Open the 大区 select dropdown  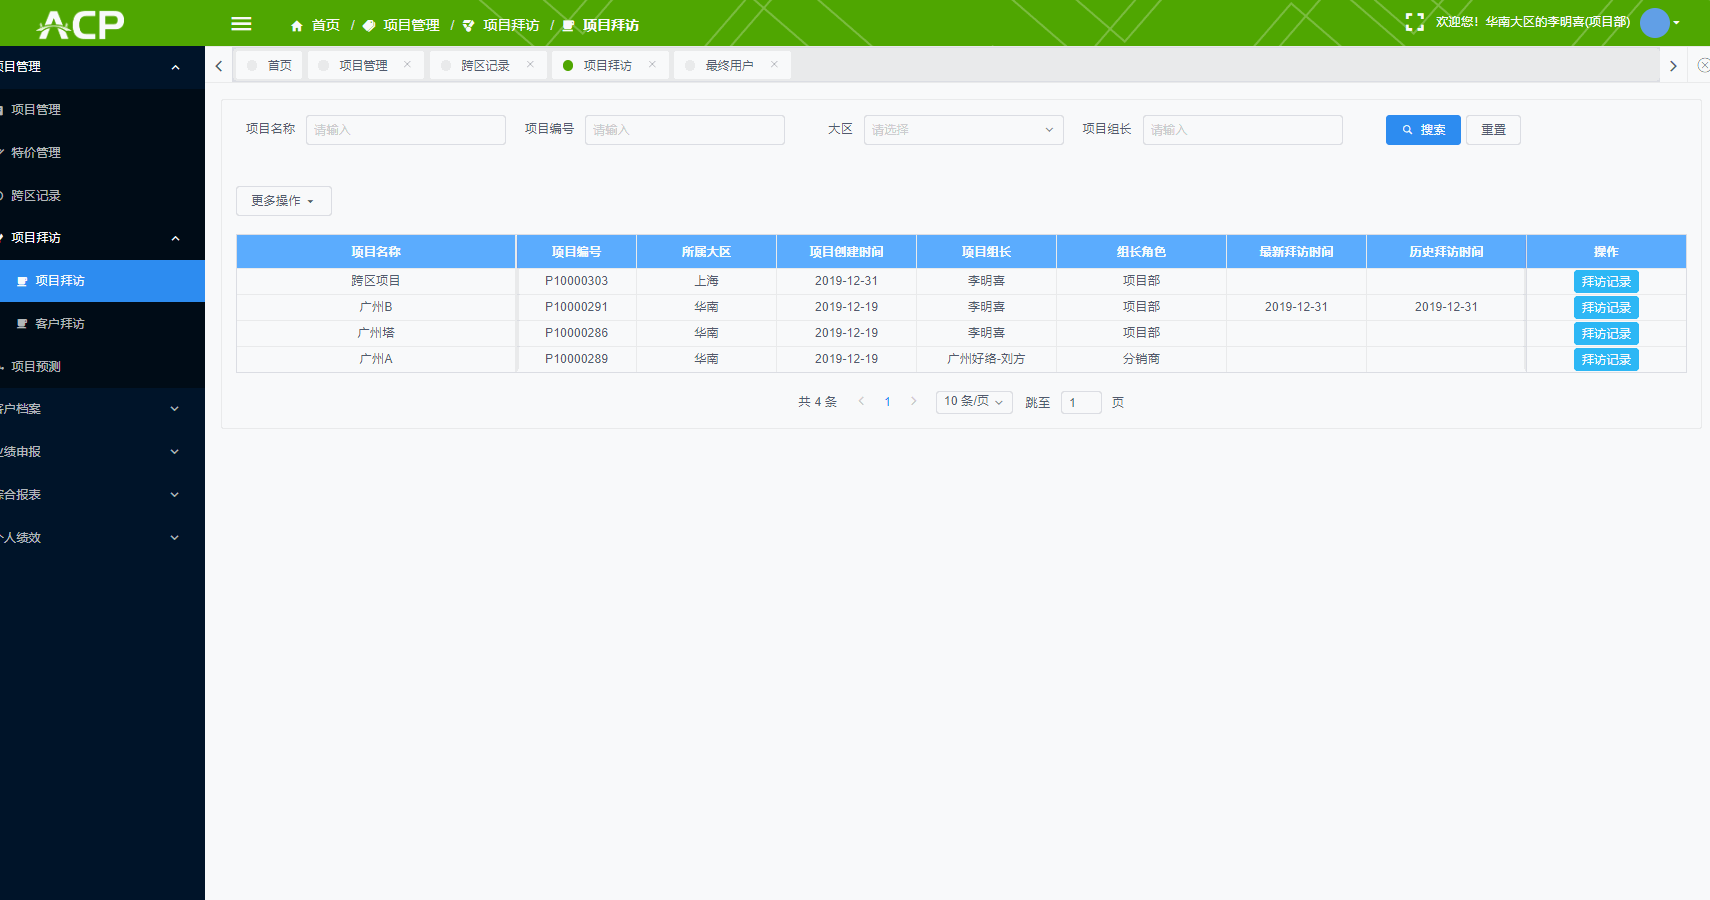pyautogui.click(x=963, y=130)
